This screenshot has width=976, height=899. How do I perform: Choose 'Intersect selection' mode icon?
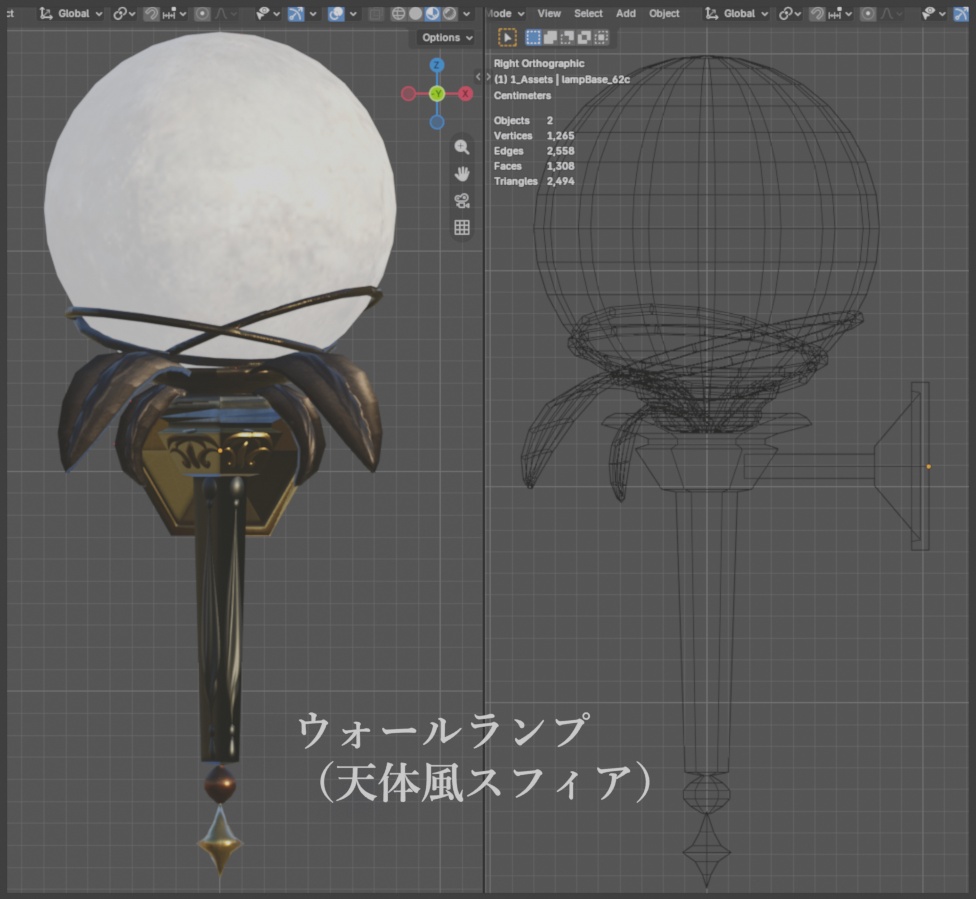click(601, 38)
